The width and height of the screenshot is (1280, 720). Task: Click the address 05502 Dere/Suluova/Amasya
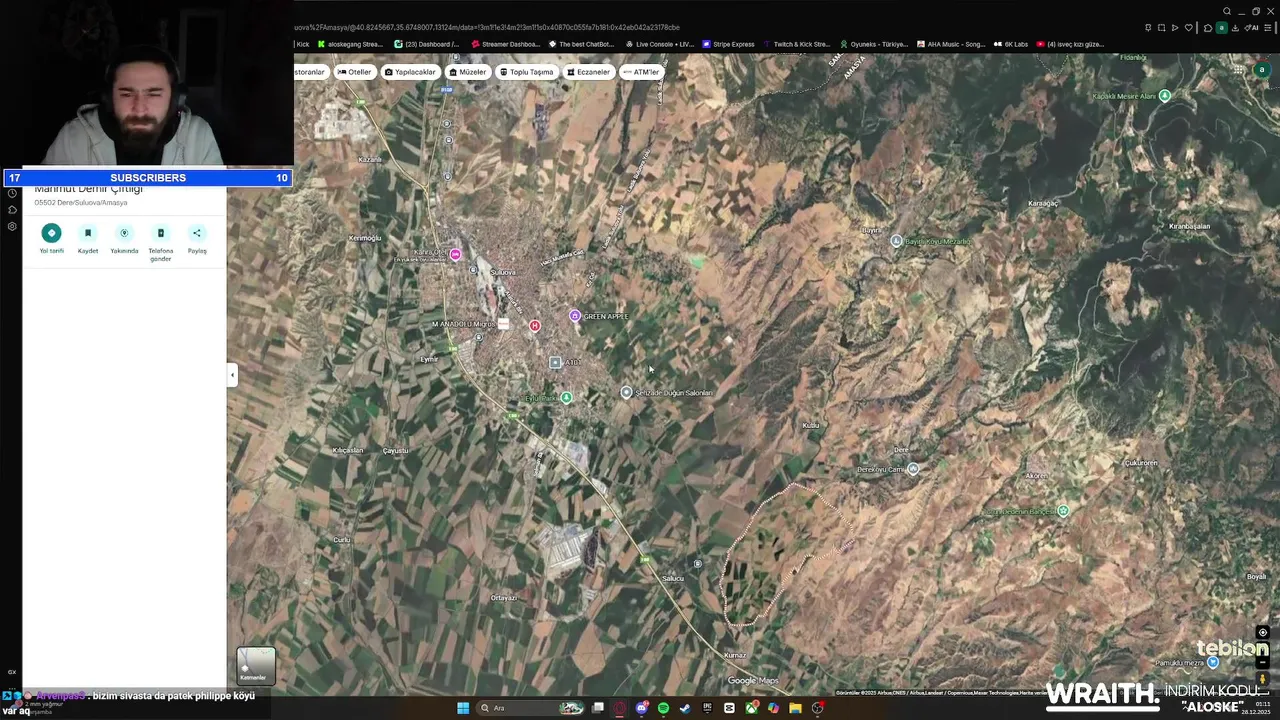point(81,203)
